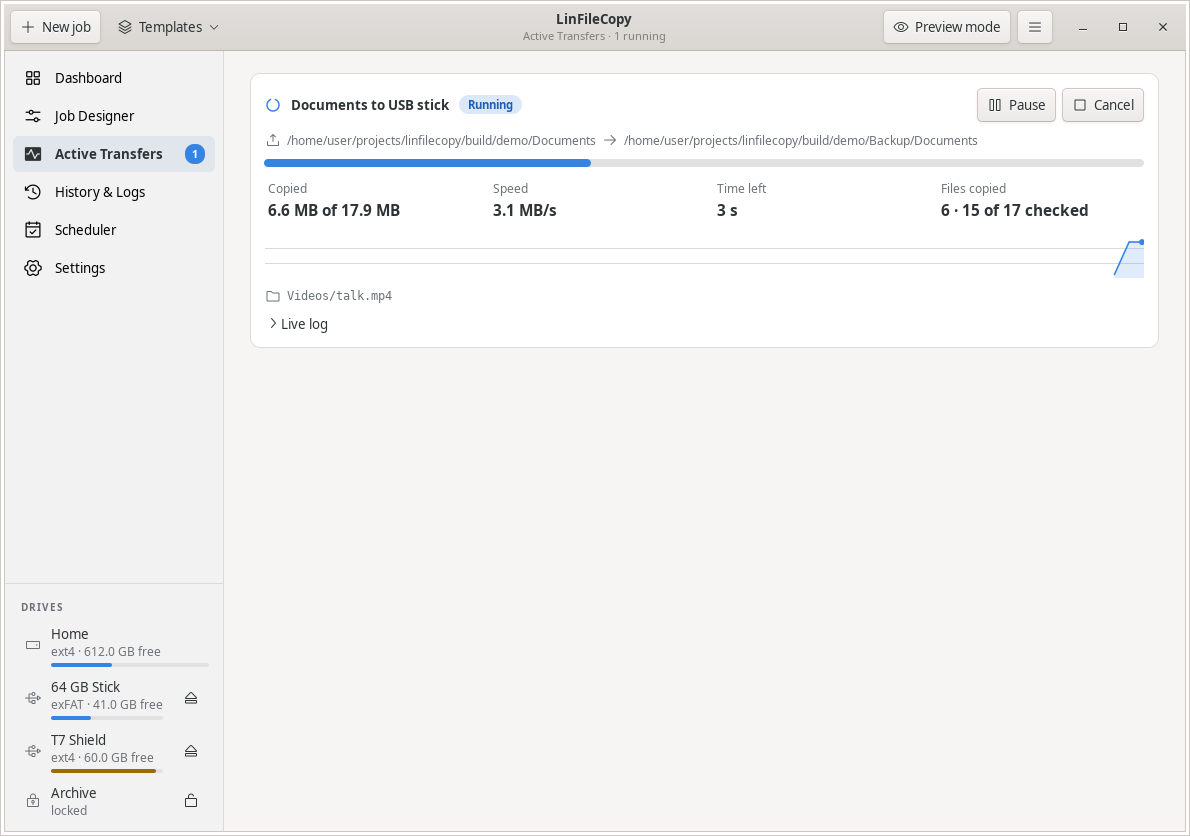The height and width of the screenshot is (836, 1190).
Task: Click the 64 GB Stick USB icon
Action: tap(33, 698)
